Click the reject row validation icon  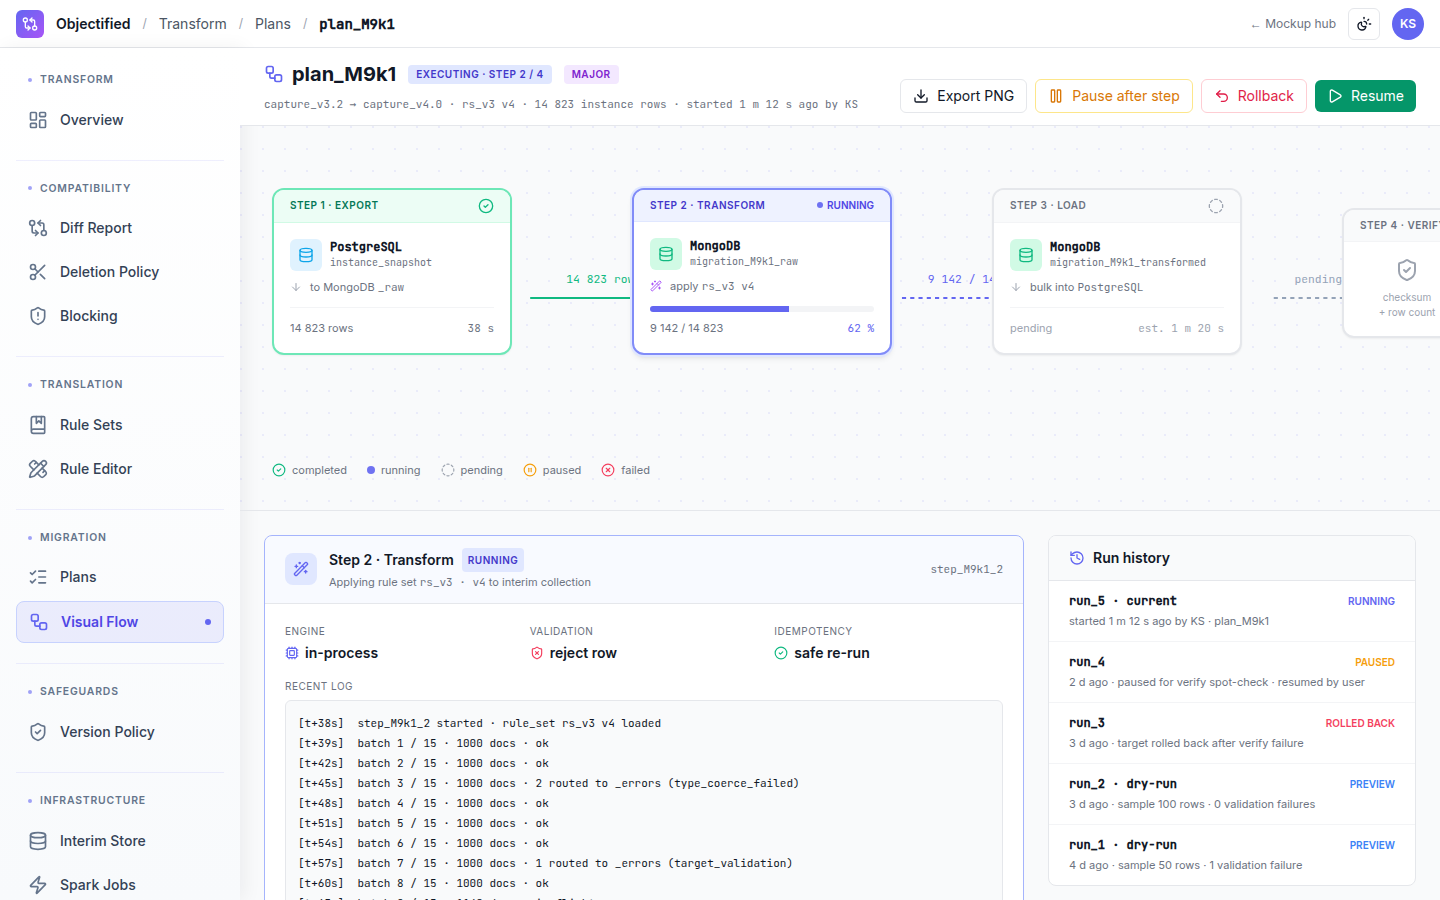pos(537,653)
